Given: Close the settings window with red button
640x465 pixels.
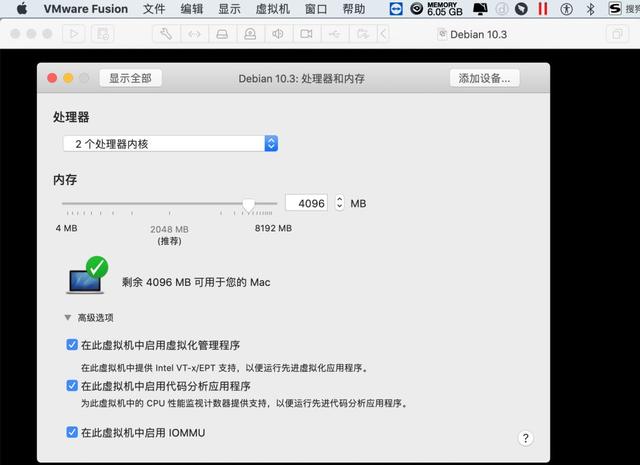Looking at the screenshot, I should point(52,78).
